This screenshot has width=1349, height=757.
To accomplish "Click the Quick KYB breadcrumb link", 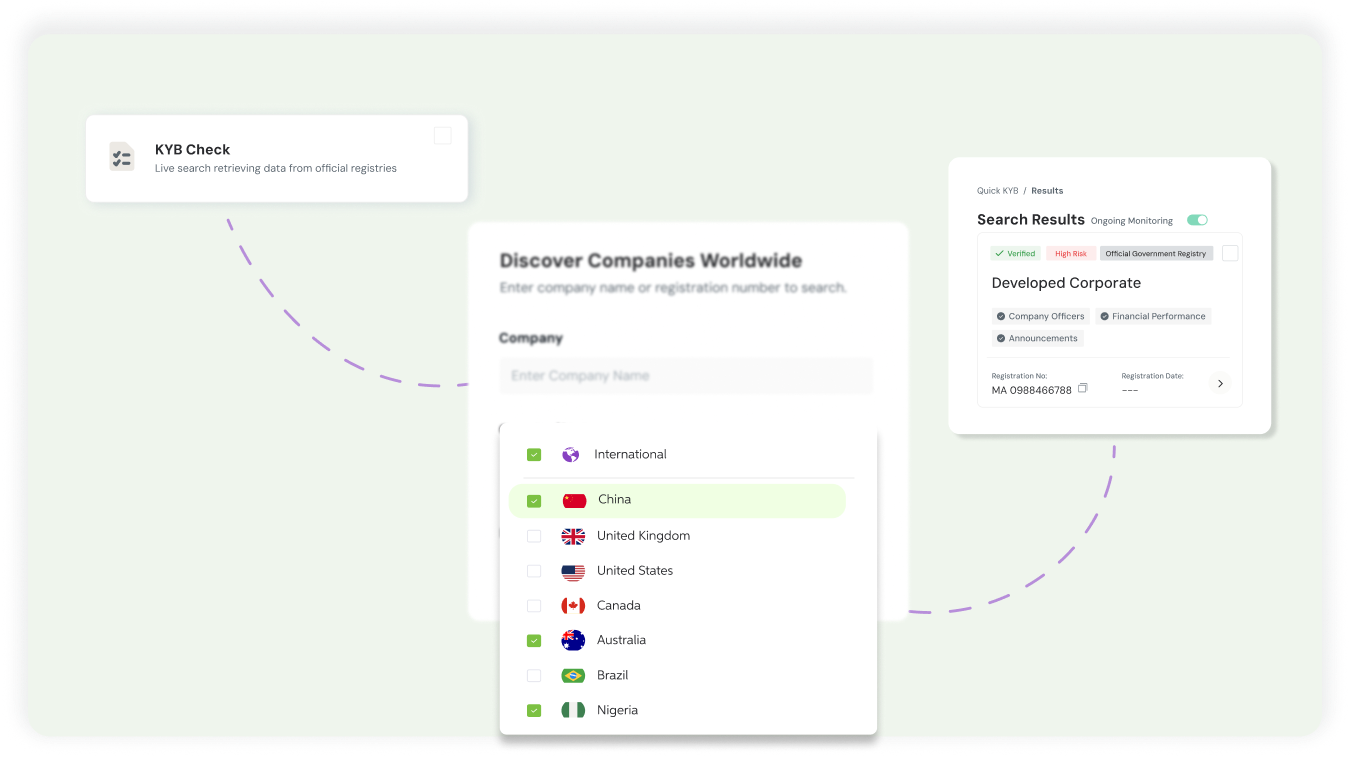I will click(x=997, y=190).
